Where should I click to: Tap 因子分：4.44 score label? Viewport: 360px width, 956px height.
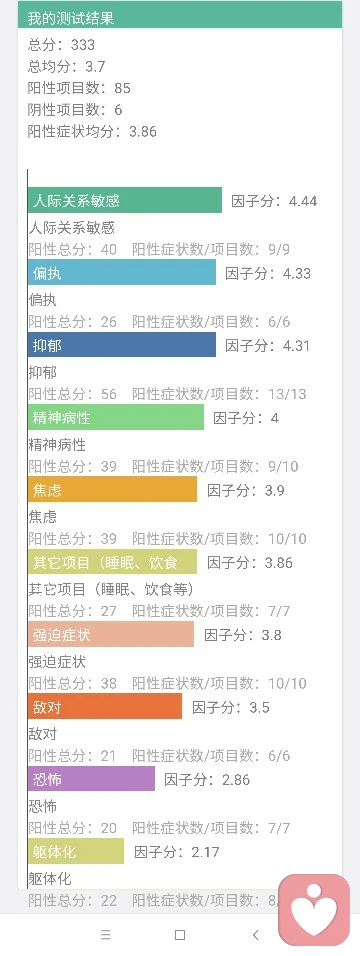point(275,201)
